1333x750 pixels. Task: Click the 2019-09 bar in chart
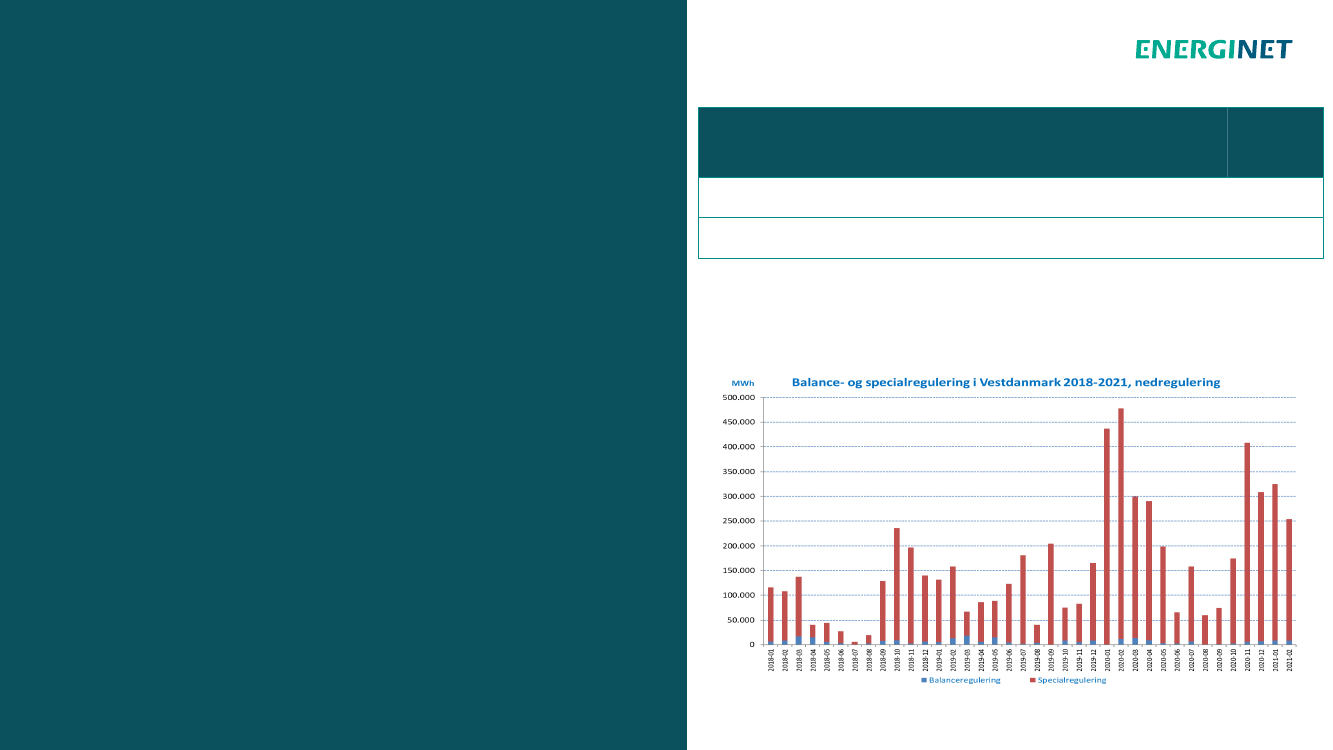point(1051,593)
